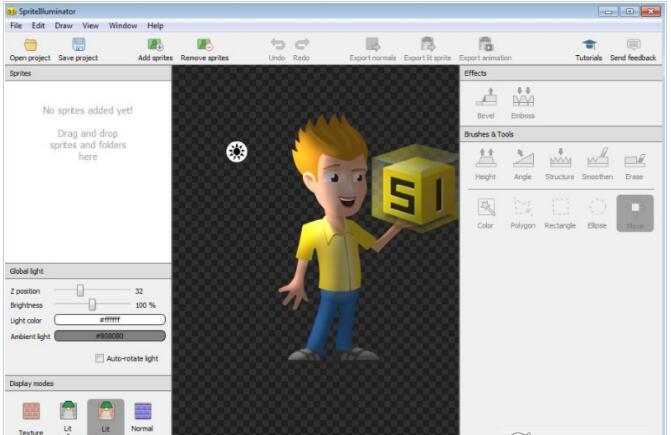The image size is (671, 435).
Task: Open a project via Open project icon
Action: click(x=30, y=44)
